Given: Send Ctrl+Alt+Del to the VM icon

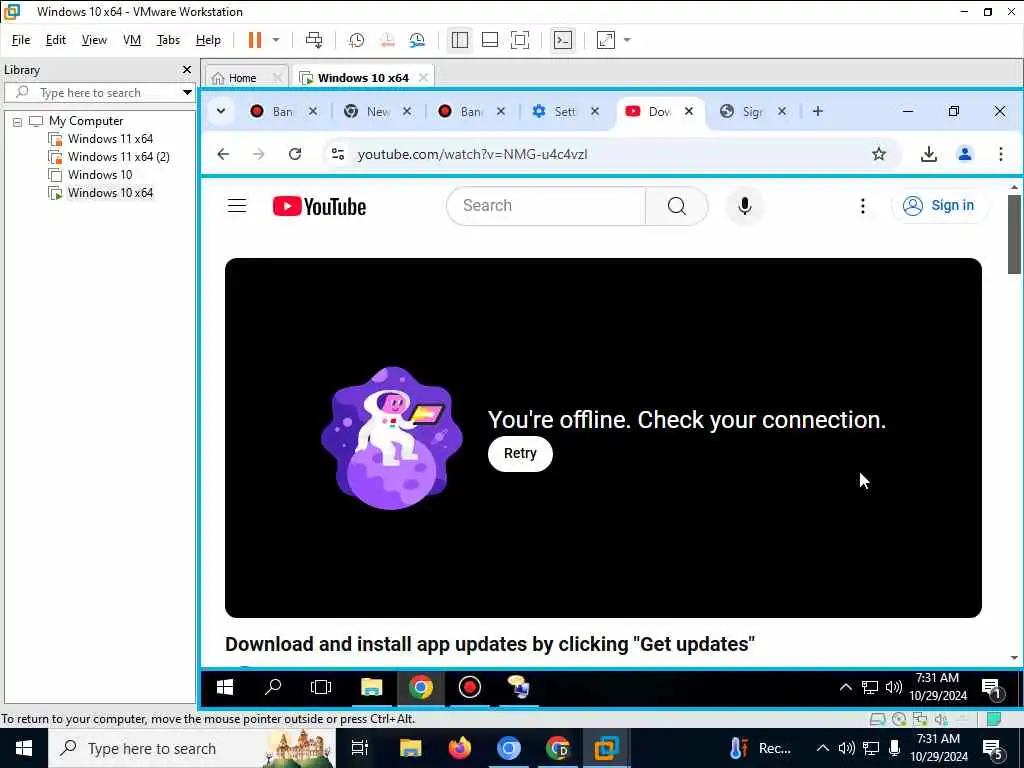Looking at the screenshot, I should click(314, 40).
